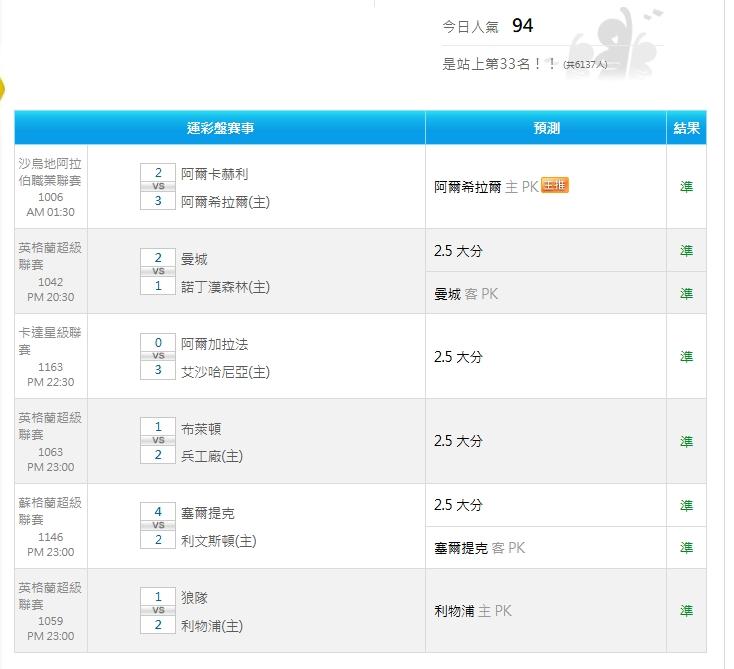
Task: Click the 共6137人 ranking total text
Action: click(x=584, y=65)
